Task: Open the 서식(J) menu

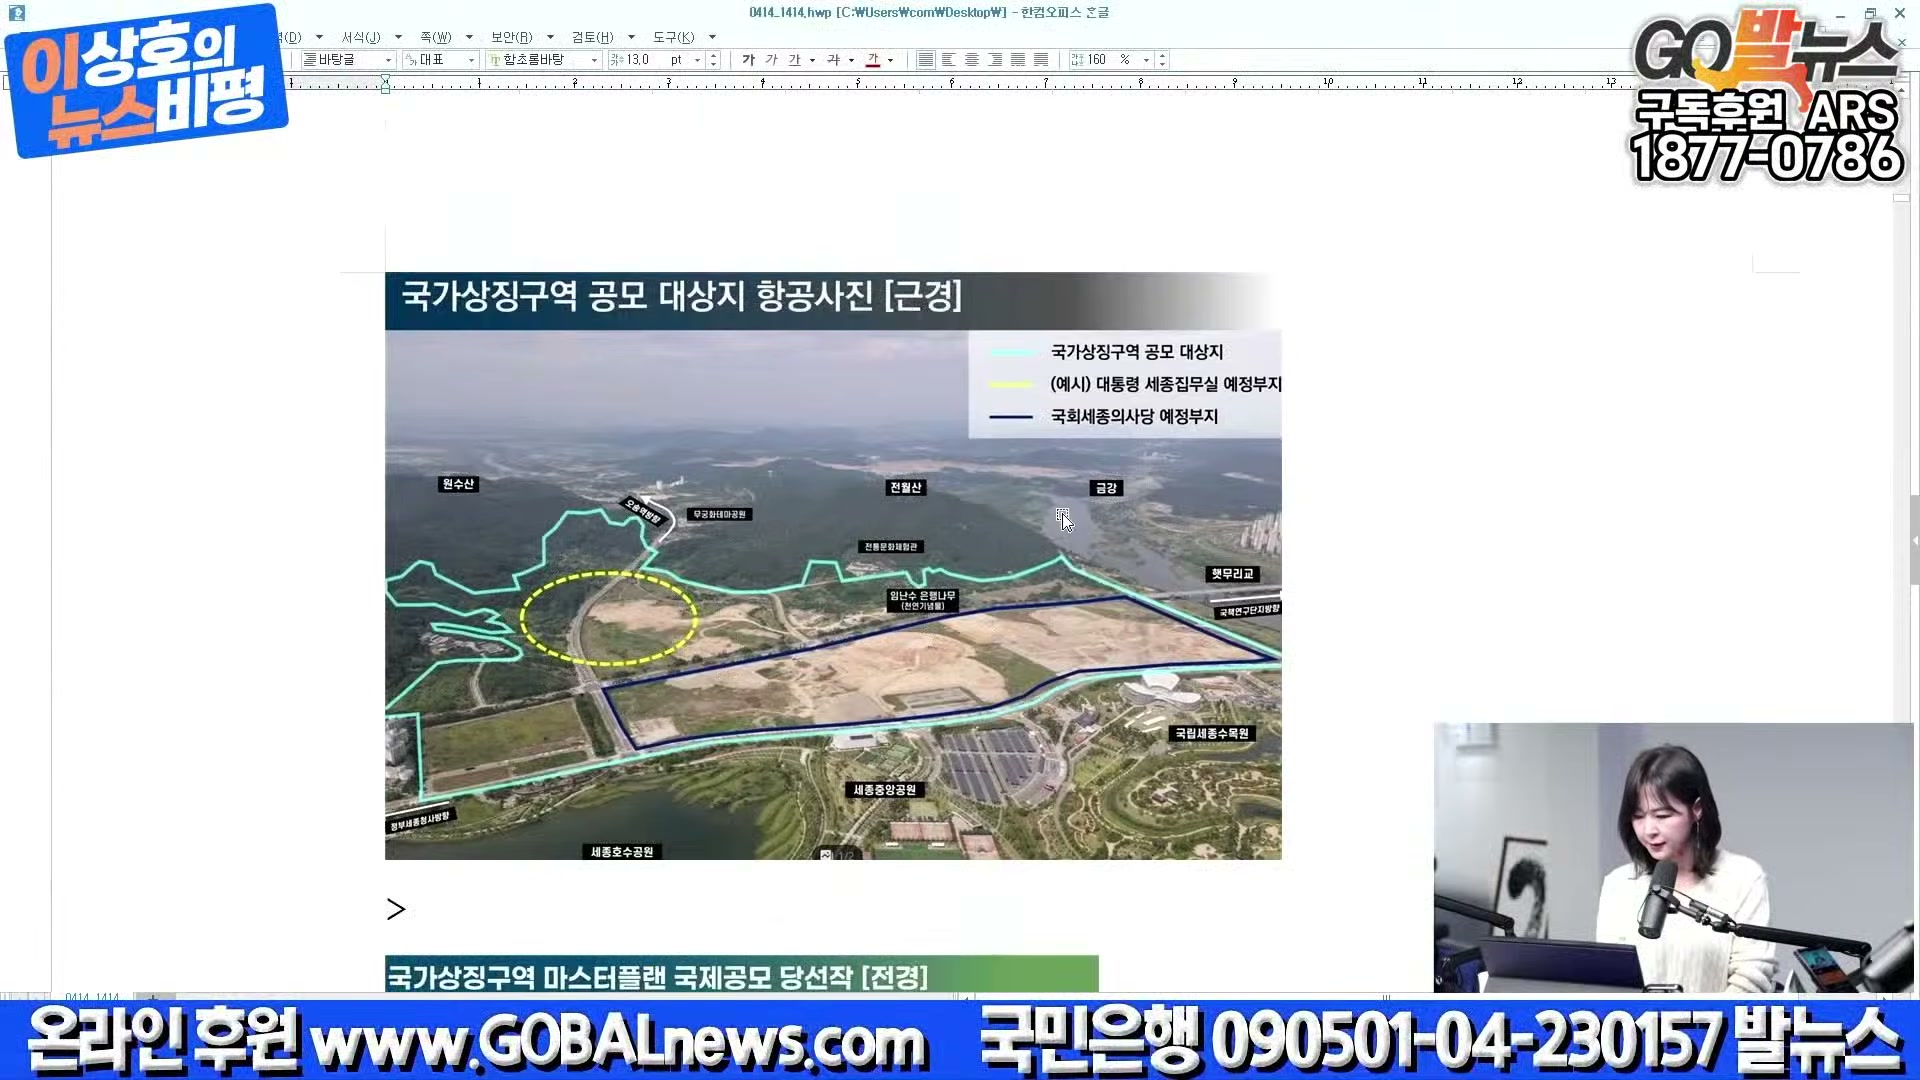Action: pyautogui.click(x=361, y=37)
